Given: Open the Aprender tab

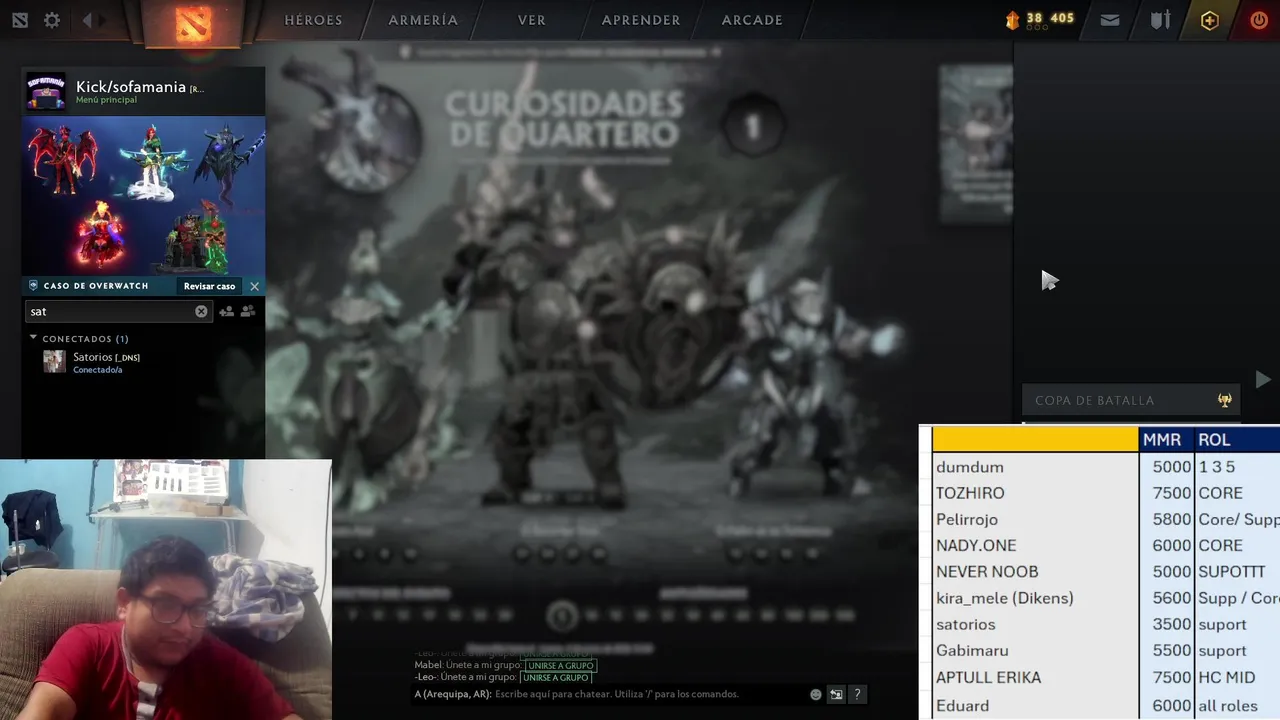Looking at the screenshot, I should pyautogui.click(x=641, y=20).
